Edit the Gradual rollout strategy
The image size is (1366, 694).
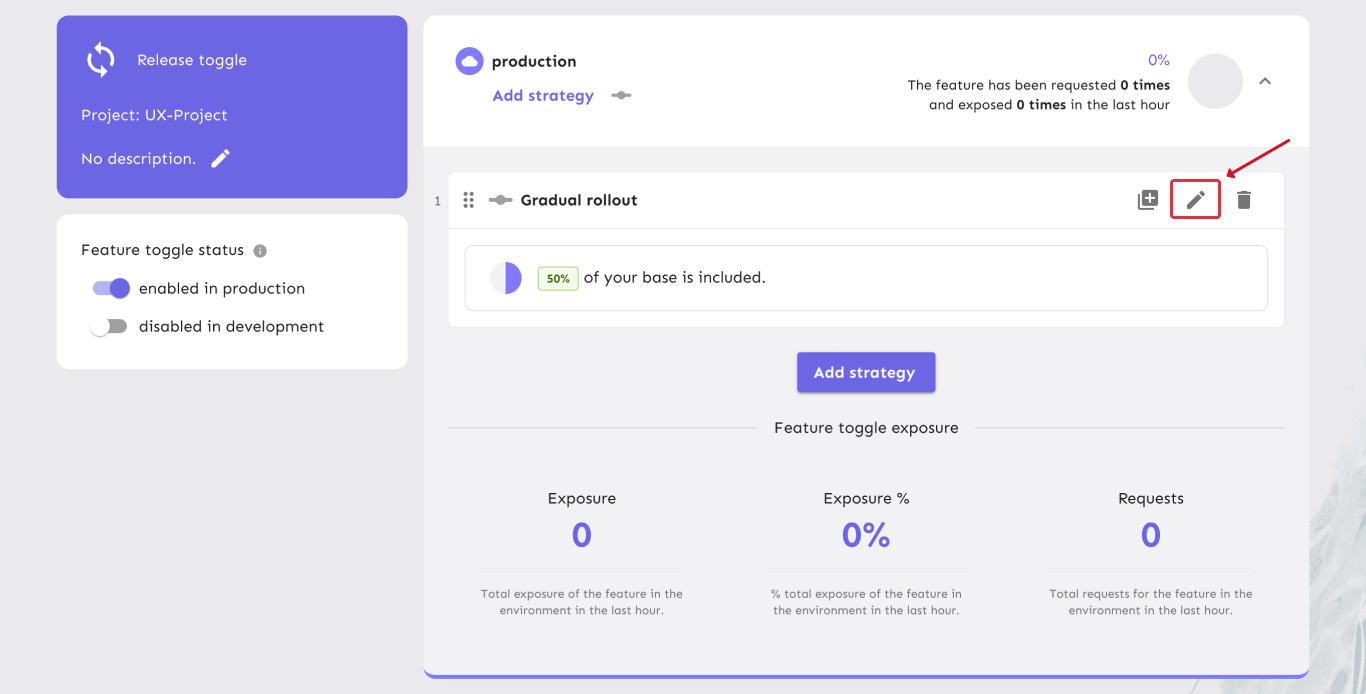click(1195, 200)
